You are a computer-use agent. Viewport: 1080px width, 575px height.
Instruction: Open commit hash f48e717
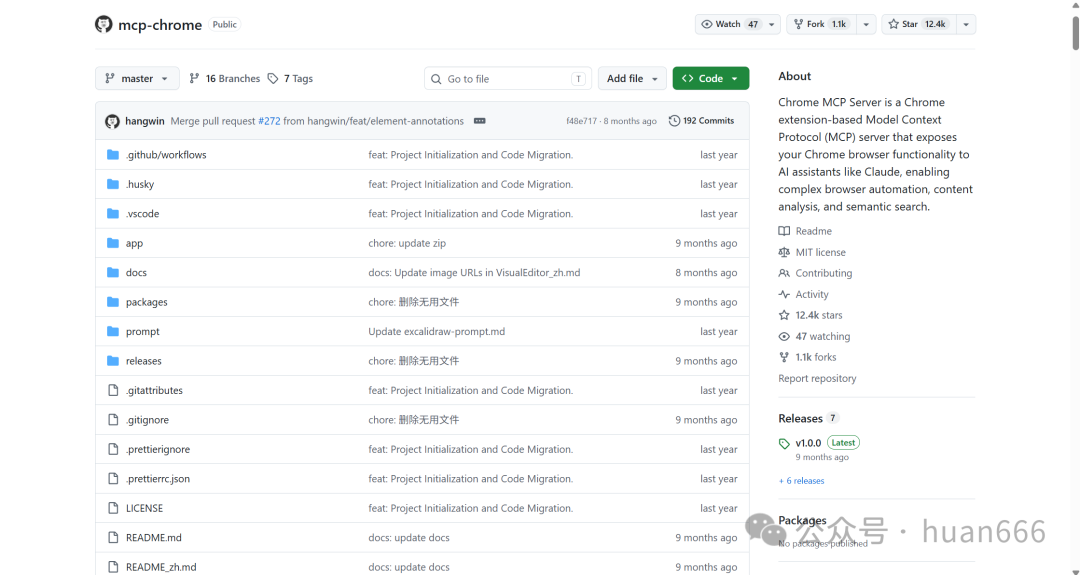click(x=581, y=121)
